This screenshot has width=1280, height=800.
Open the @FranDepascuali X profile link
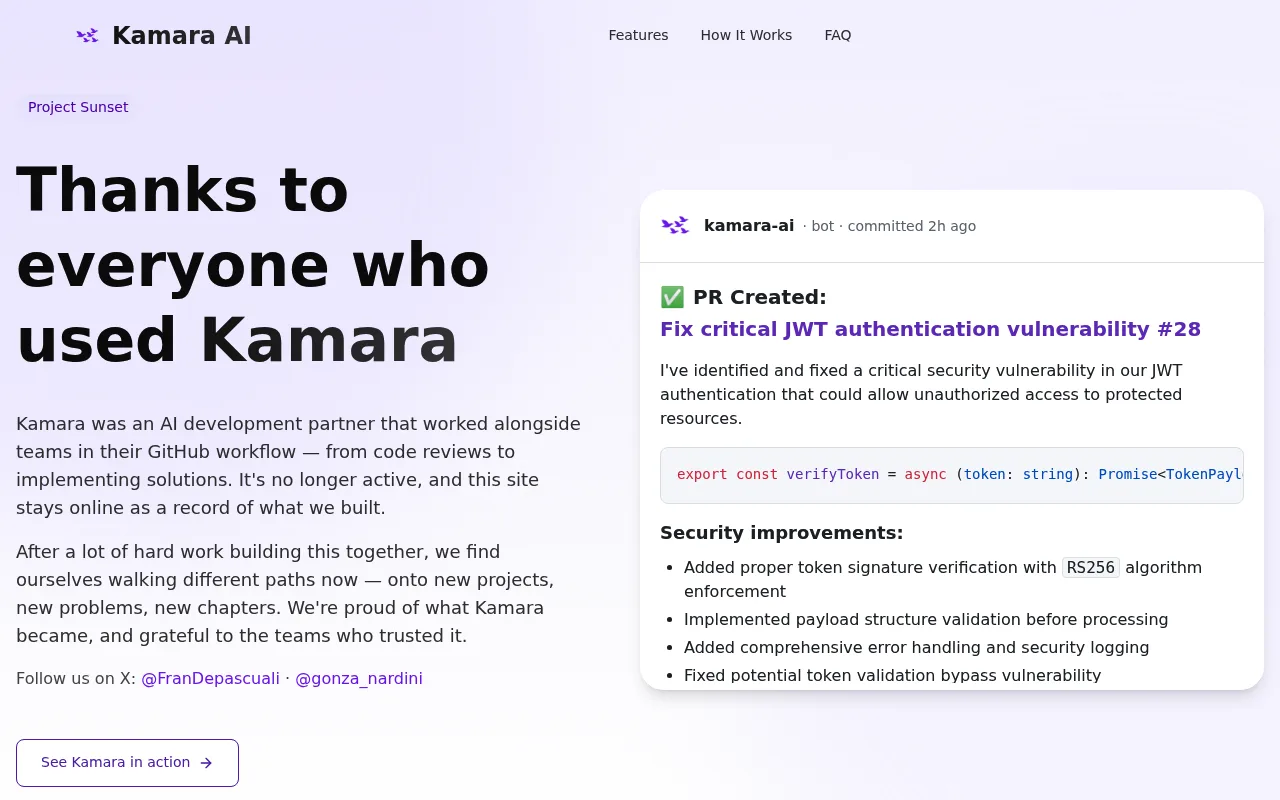pyautogui.click(x=210, y=678)
